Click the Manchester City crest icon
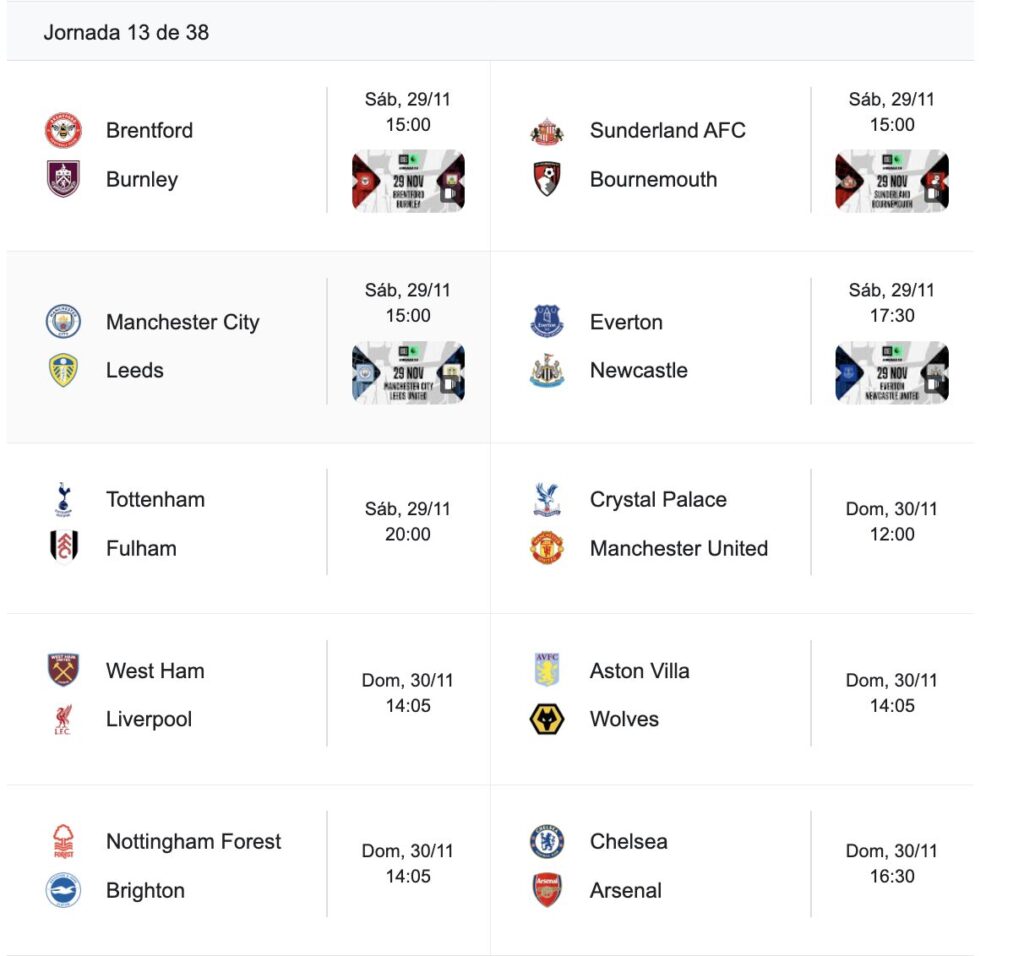 tap(63, 322)
